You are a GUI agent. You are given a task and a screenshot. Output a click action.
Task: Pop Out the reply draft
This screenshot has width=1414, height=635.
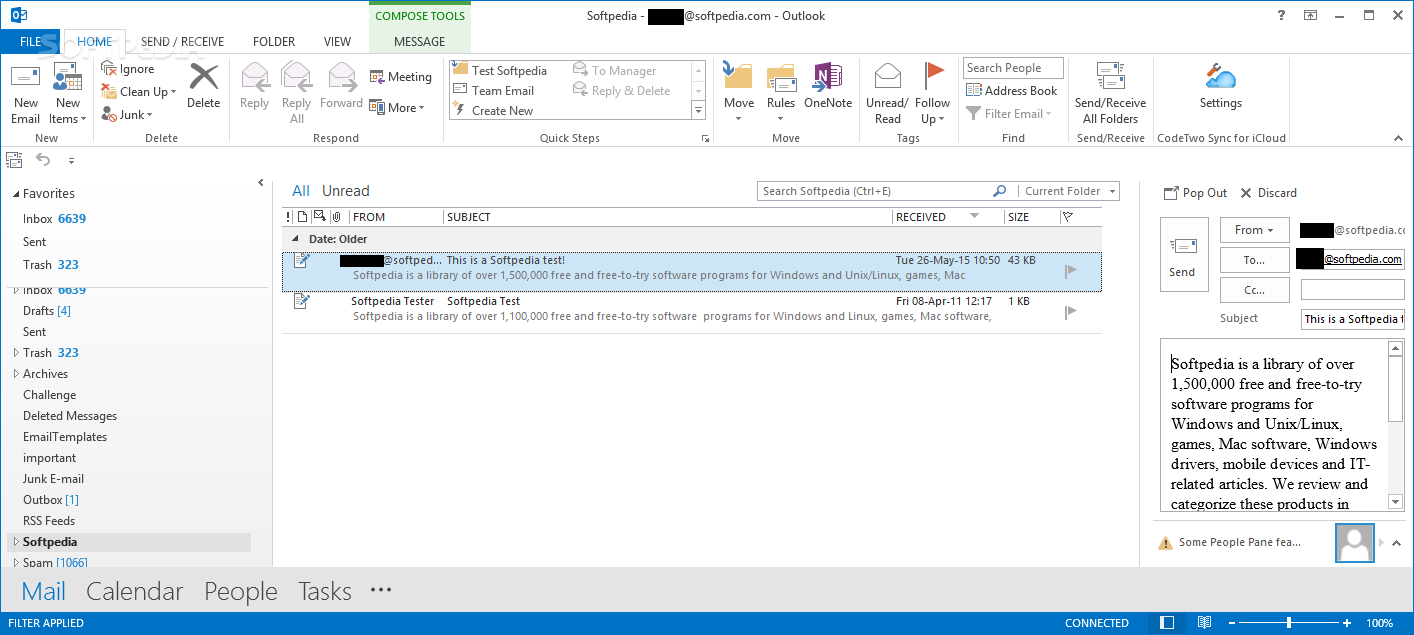pos(1196,193)
